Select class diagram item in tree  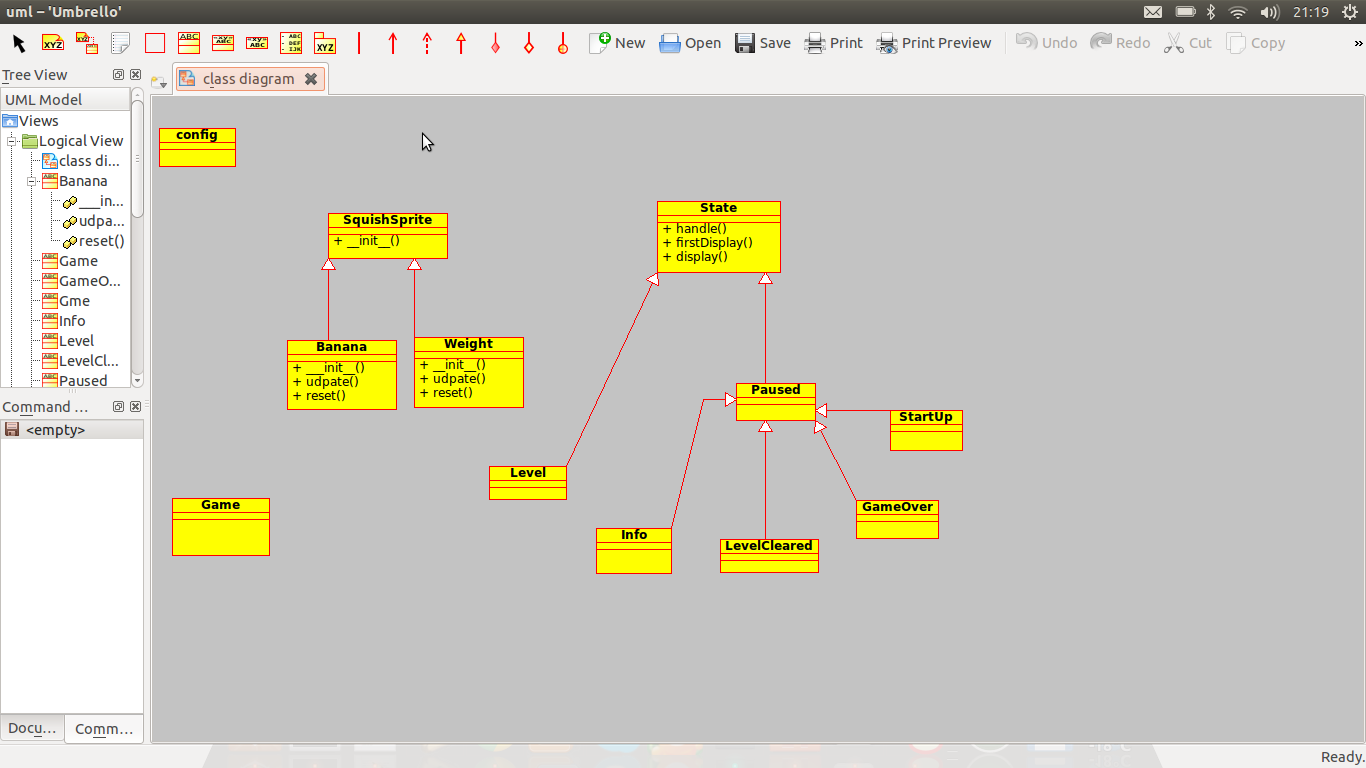[81, 161]
